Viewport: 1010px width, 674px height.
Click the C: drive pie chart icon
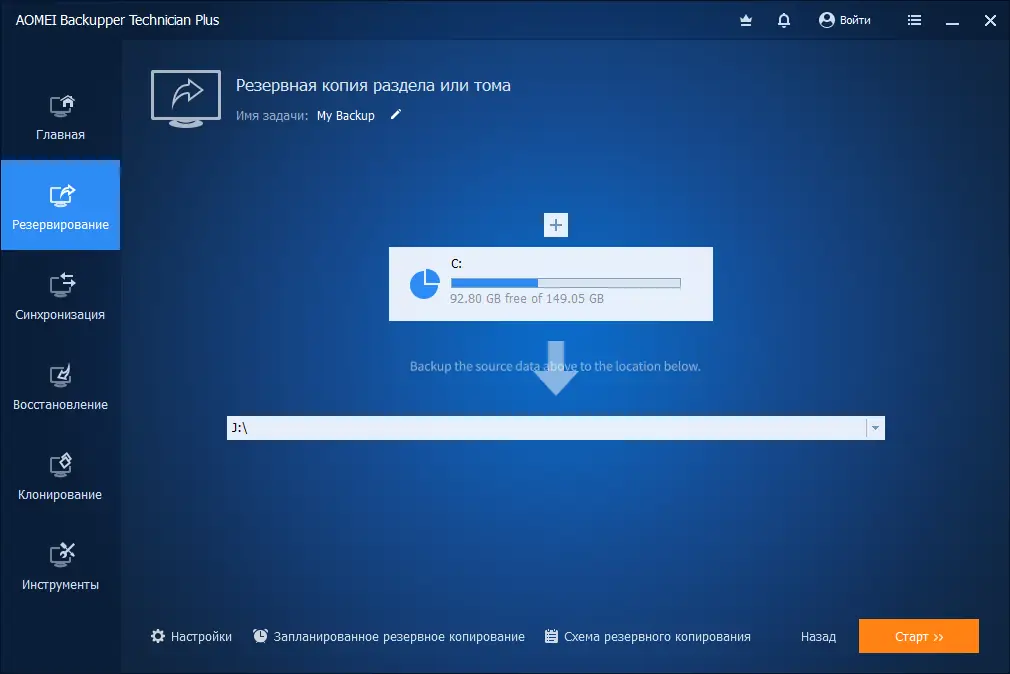pos(425,284)
